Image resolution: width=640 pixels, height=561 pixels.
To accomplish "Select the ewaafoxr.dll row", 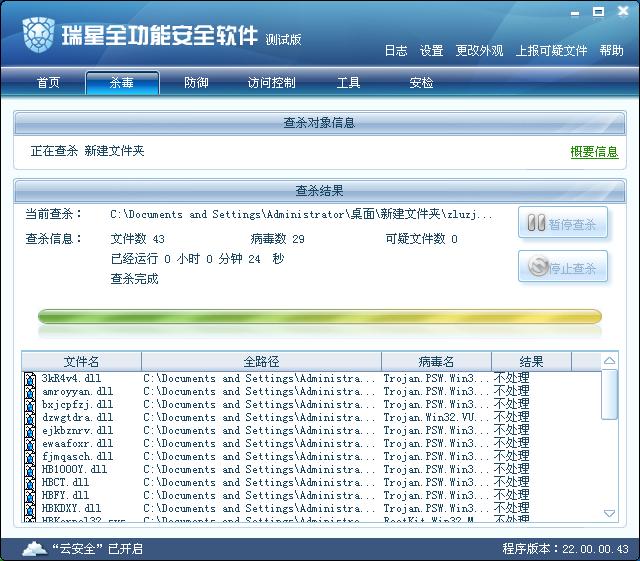I will [312, 444].
